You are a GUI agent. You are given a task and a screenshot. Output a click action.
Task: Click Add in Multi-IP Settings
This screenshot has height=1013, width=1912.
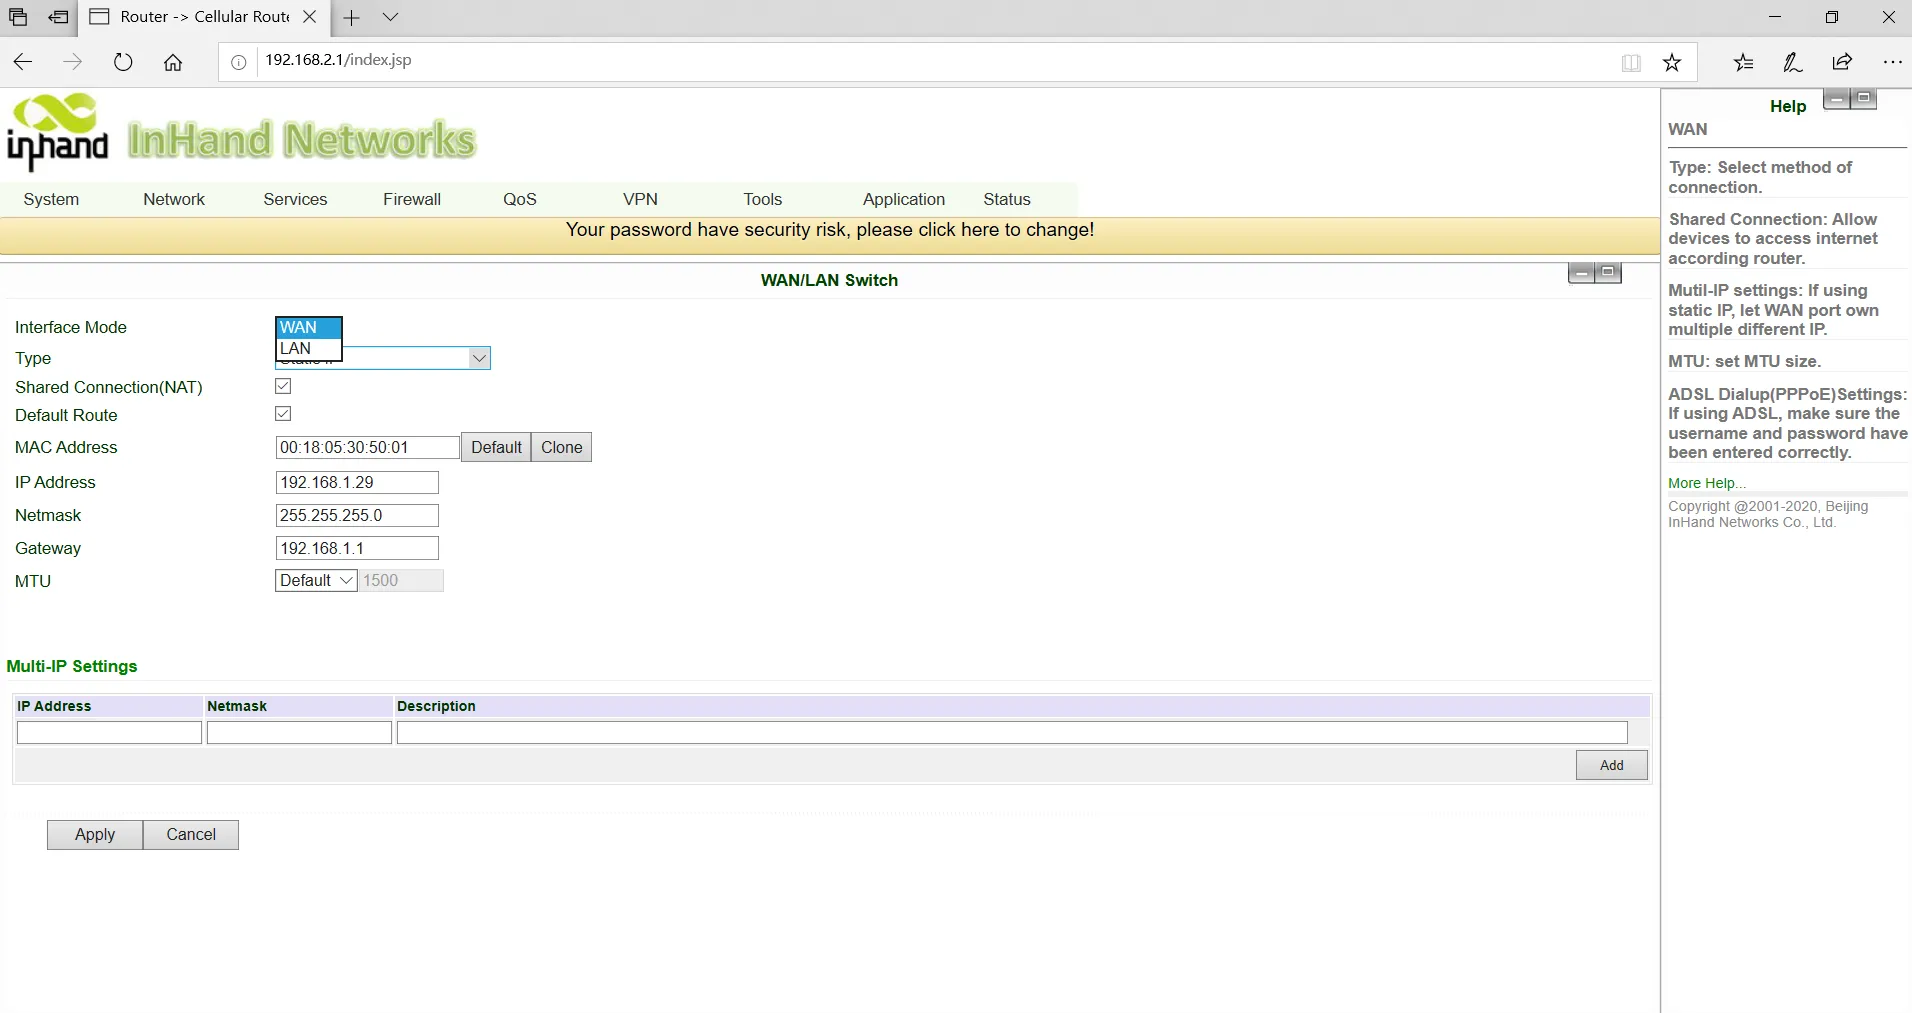pos(1612,765)
